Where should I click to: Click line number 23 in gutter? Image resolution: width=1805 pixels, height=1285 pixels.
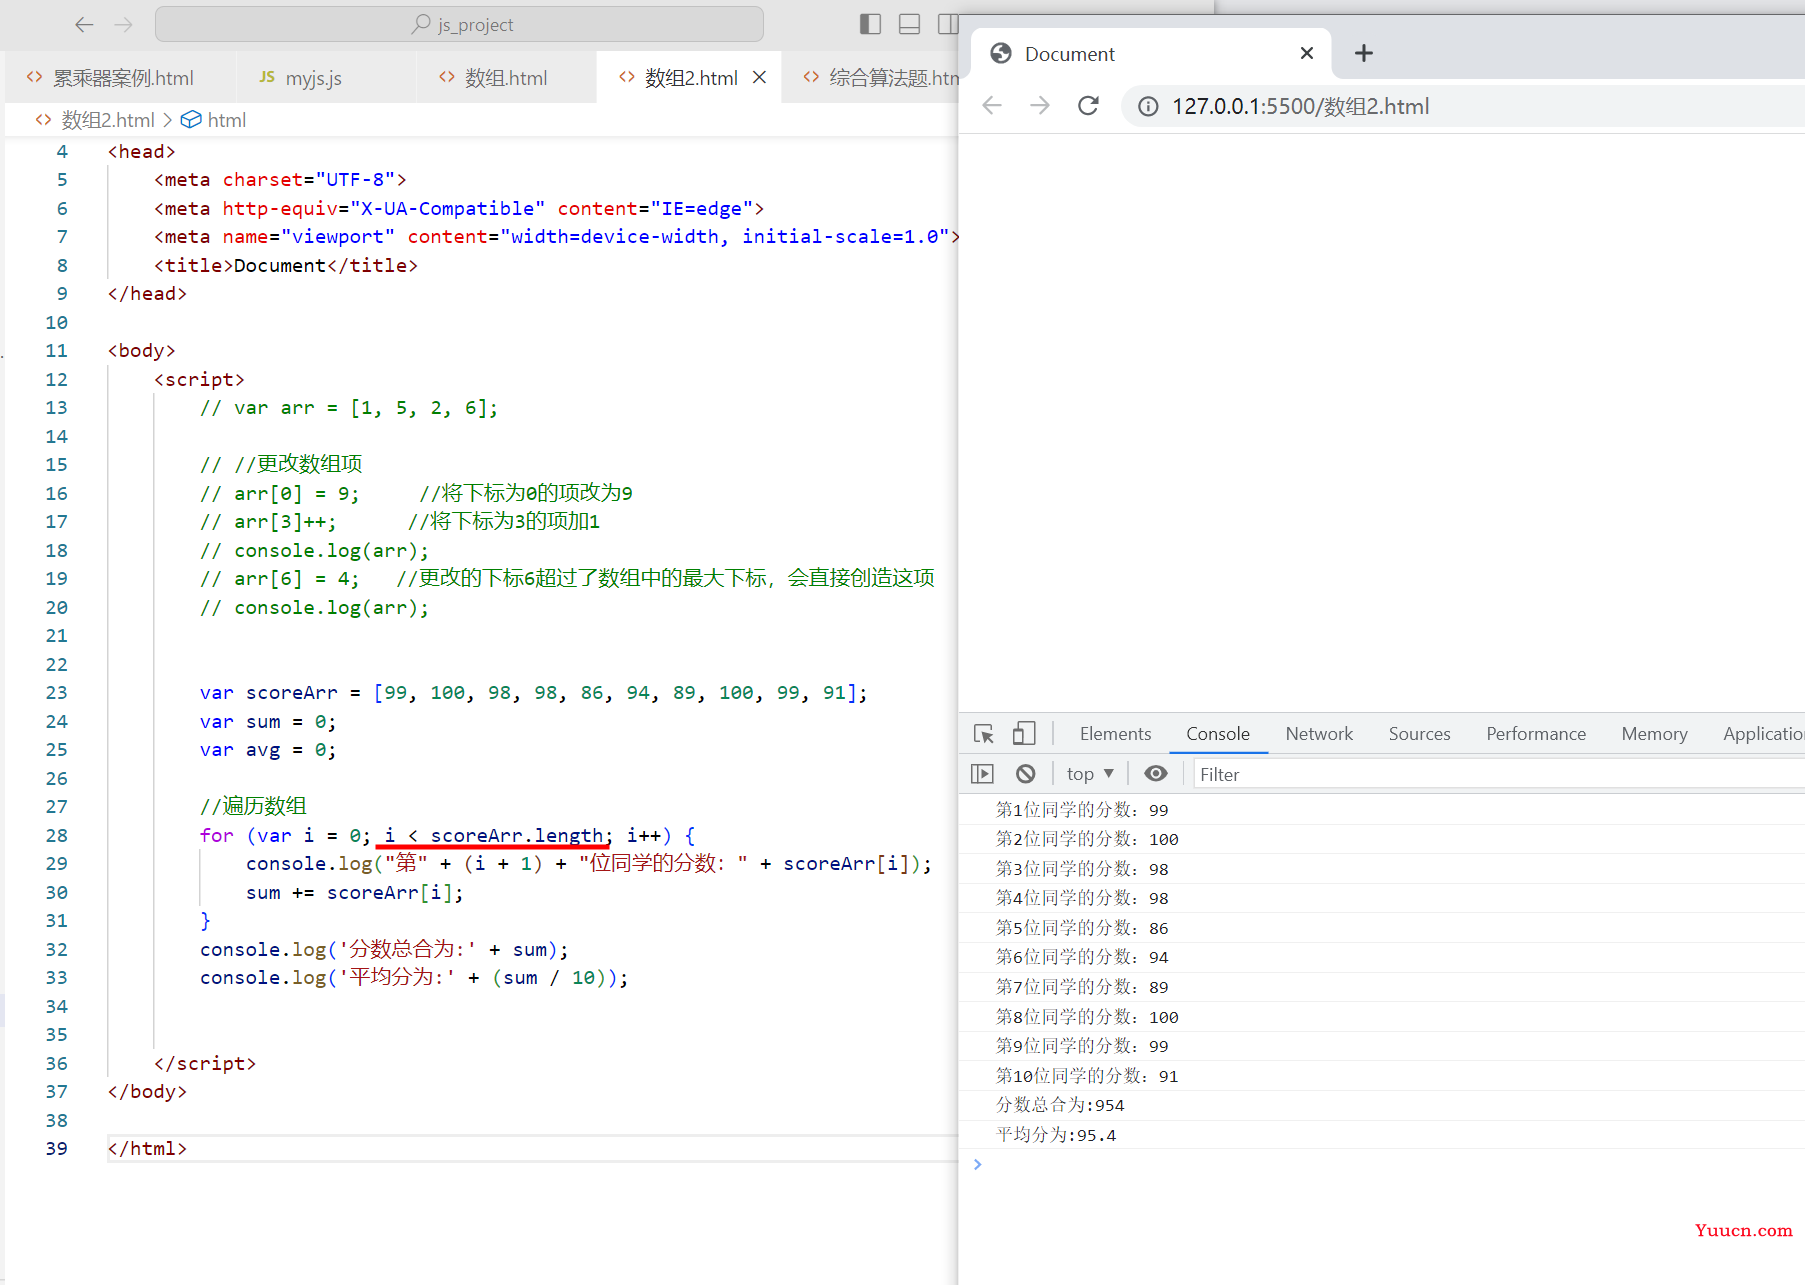(x=57, y=693)
